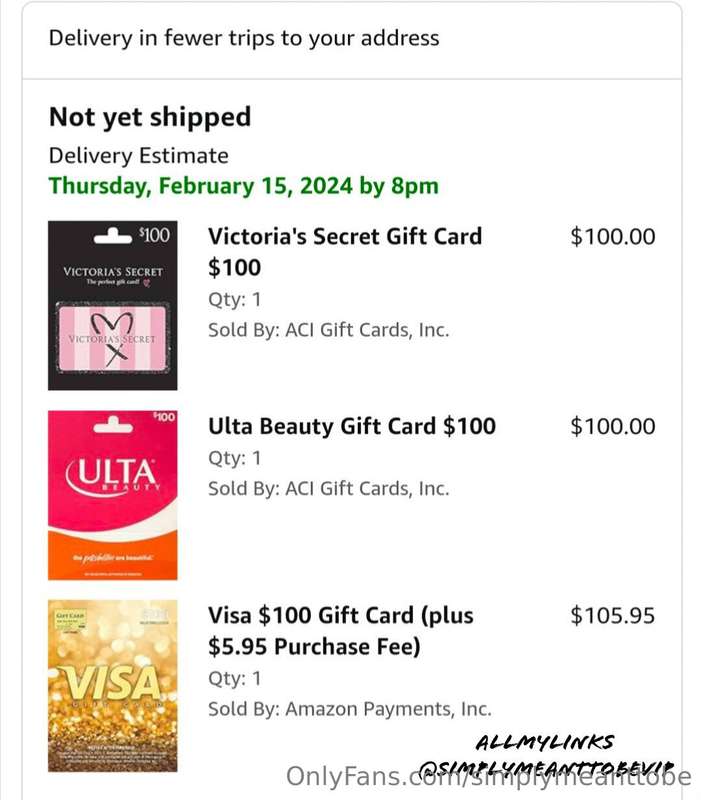
Task: Click the $100.00 Victoria's Secret price
Action: (613, 237)
